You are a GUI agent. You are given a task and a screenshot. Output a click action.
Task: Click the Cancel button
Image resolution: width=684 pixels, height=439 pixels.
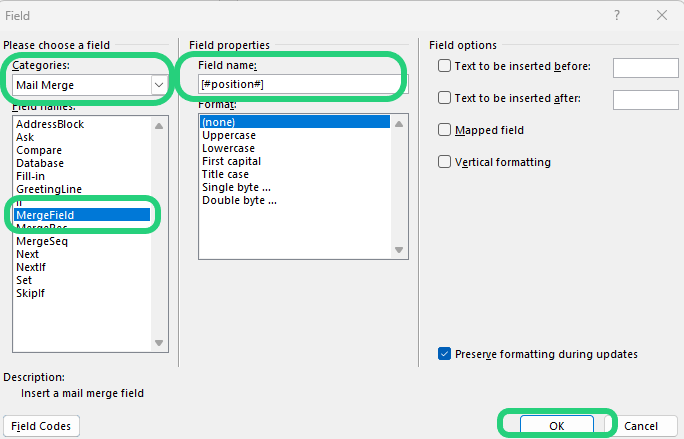[x=641, y=426]
